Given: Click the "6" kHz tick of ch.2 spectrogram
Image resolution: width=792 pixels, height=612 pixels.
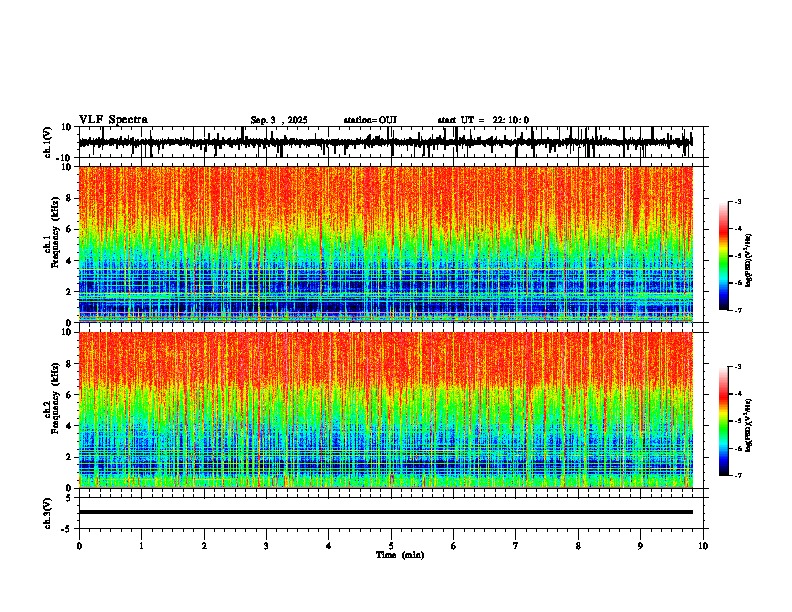Looking at the screenshot, I should pyautogui.click(x=69, y=395).
